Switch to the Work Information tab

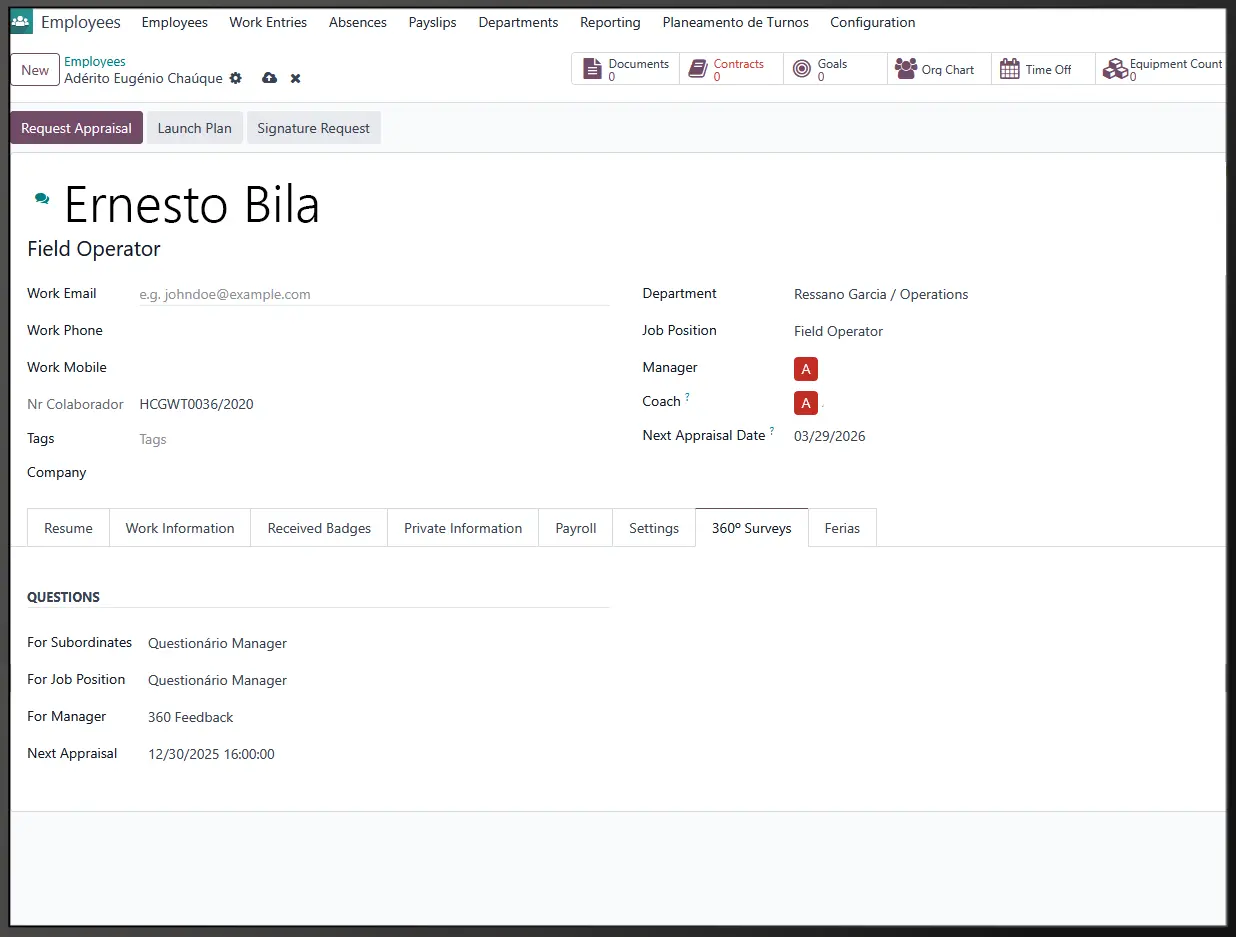pyautogui.click(x=180, y=528)
